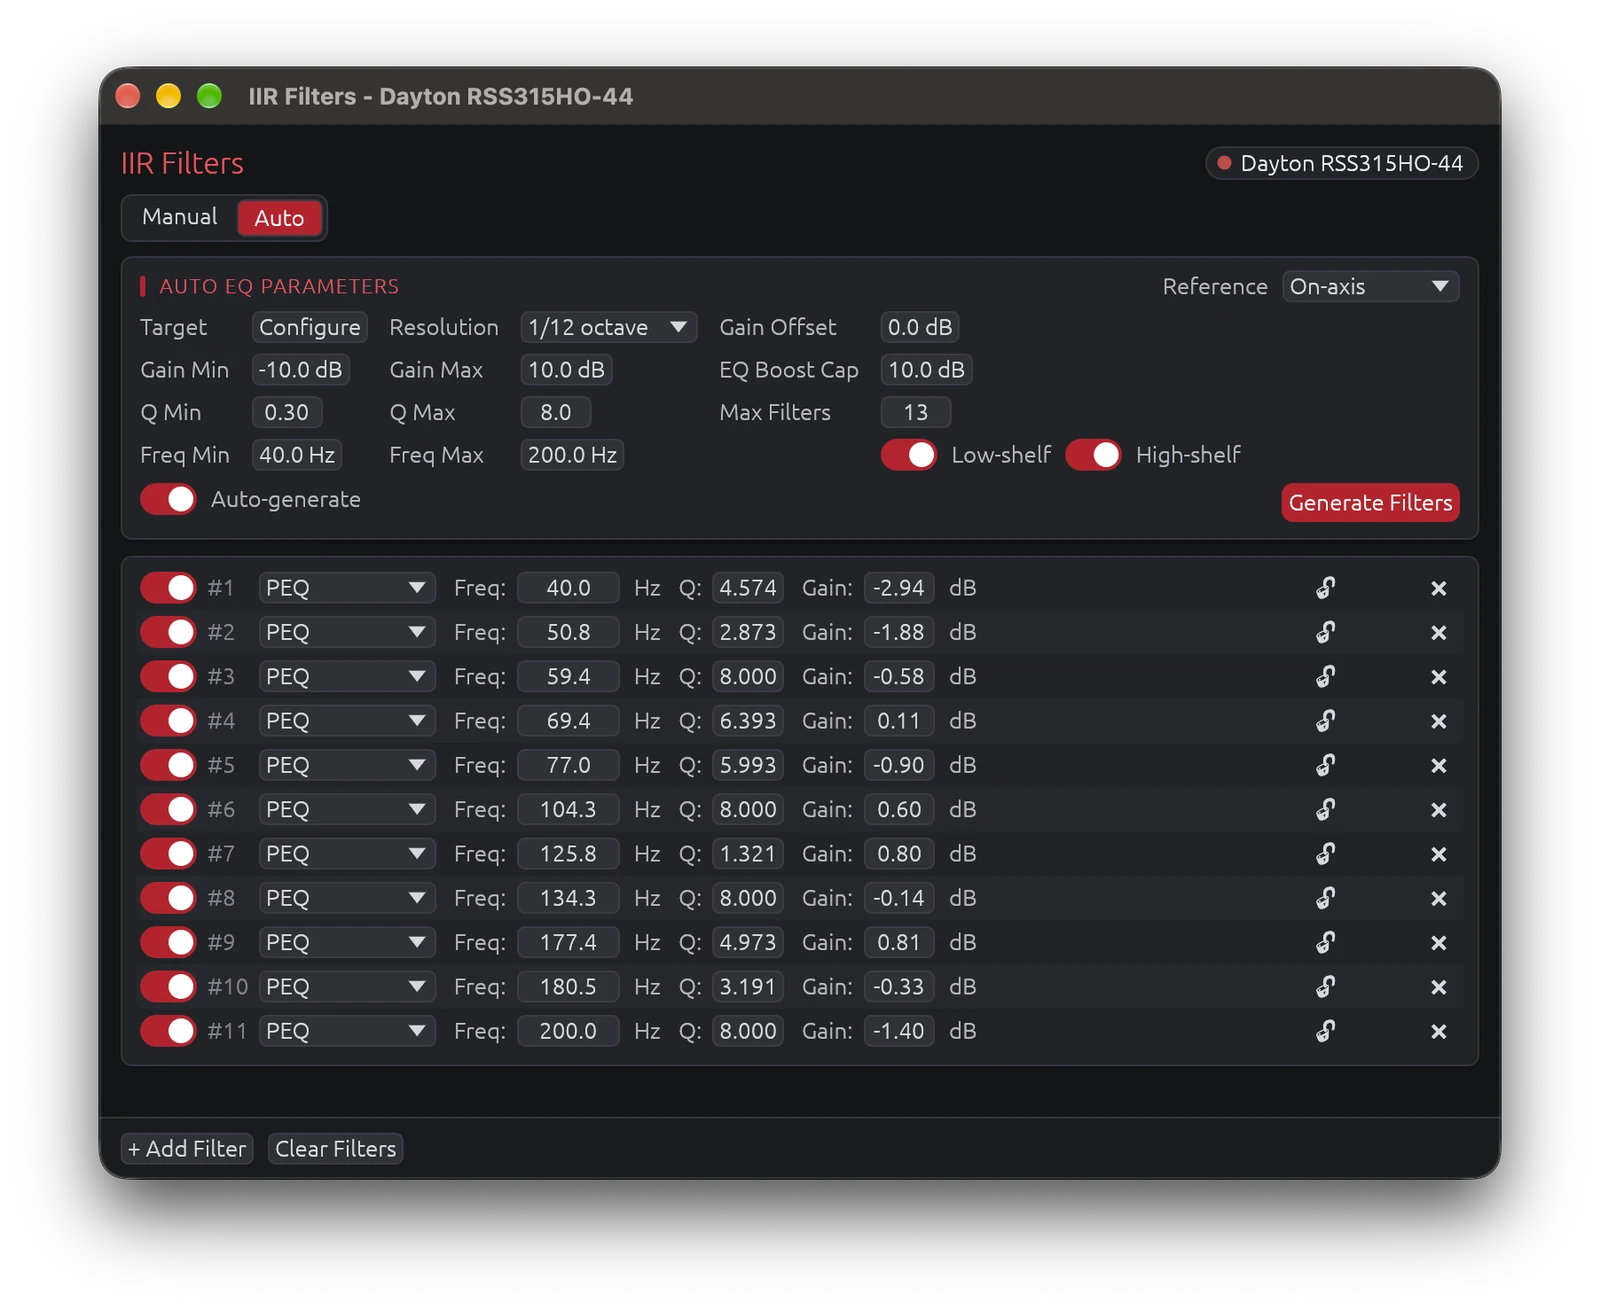The width and height of the screenshot is (1600, 1310).
Task: Toggle the lock on filter #11
Action: [1326, 1031]
